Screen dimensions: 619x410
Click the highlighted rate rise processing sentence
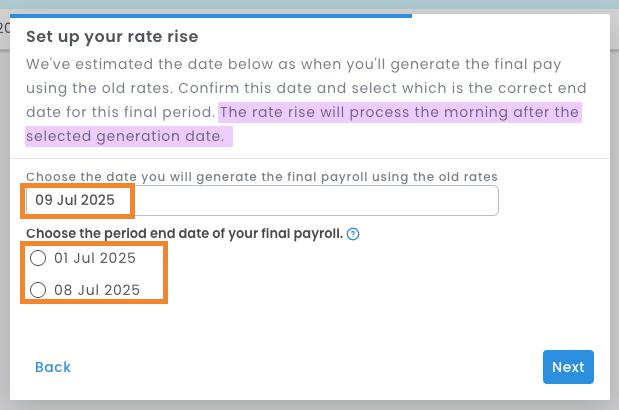click(398, 111)
